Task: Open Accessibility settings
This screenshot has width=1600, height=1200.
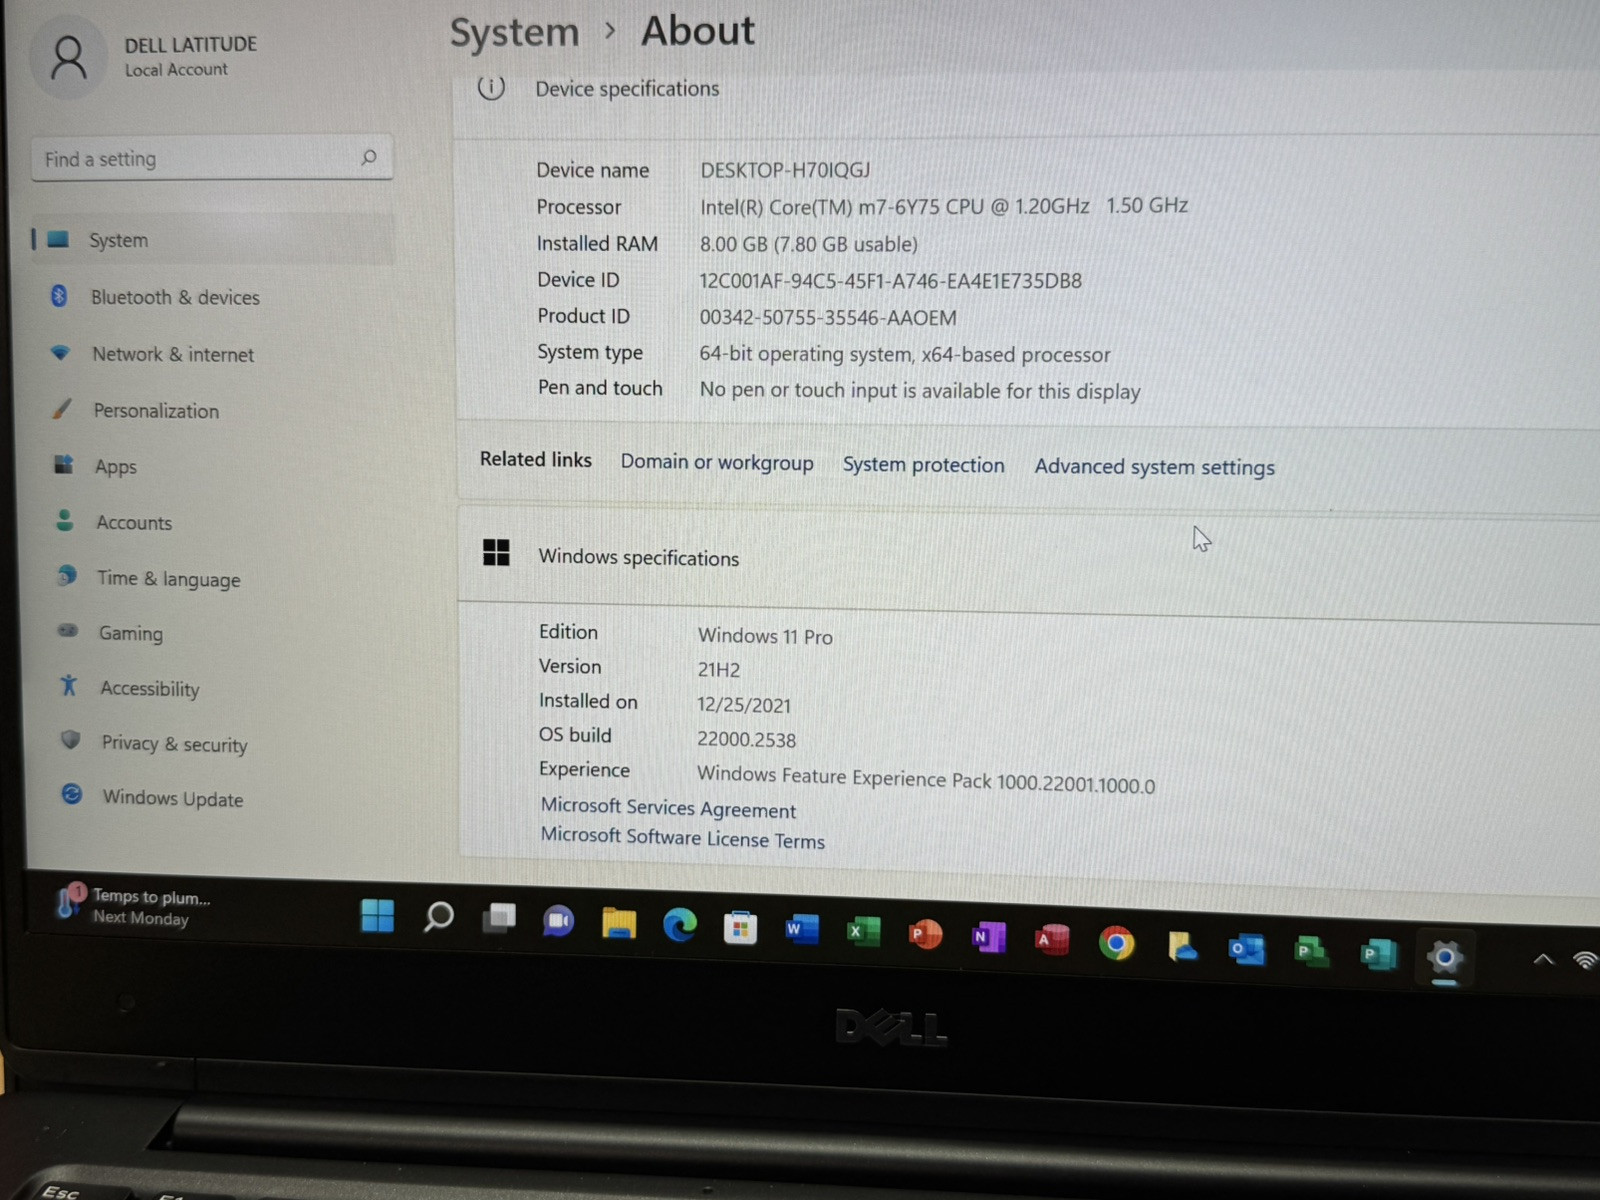Action: pos(149,688)
